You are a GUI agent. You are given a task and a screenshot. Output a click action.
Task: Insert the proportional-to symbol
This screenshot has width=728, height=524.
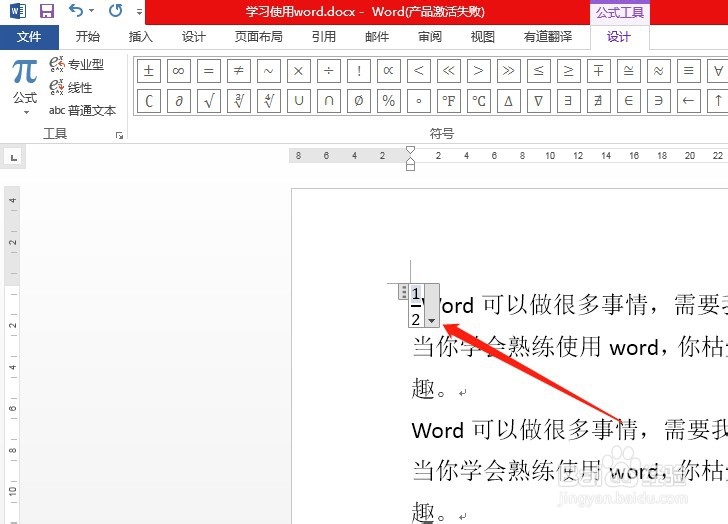[x=389, y=71]
